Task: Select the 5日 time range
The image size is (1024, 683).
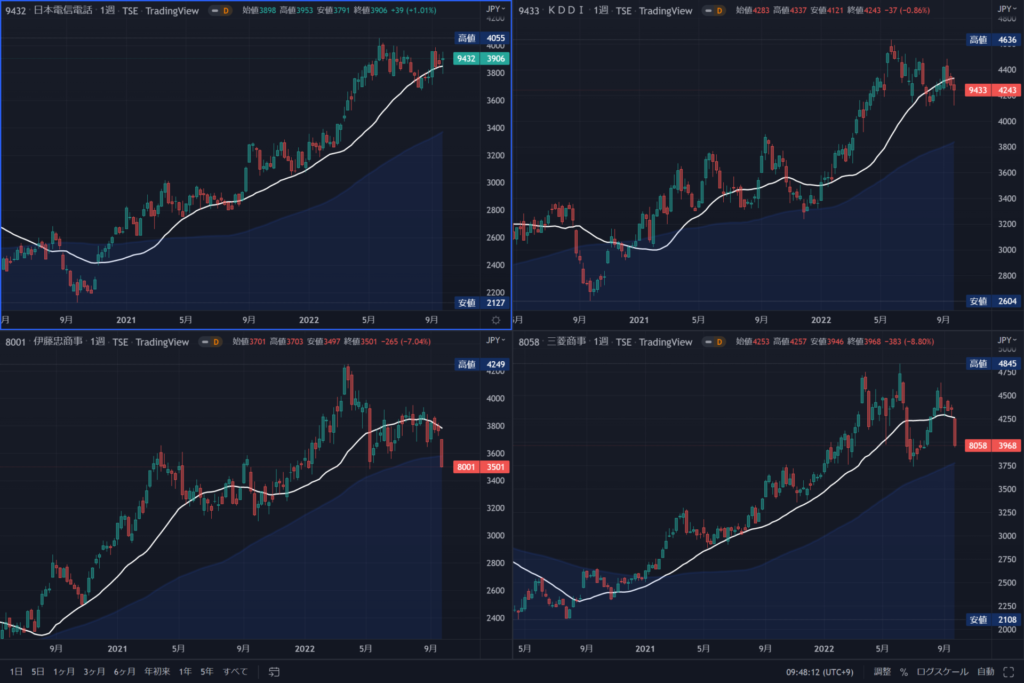Action: pyautogui.click(x=38, y=672)
